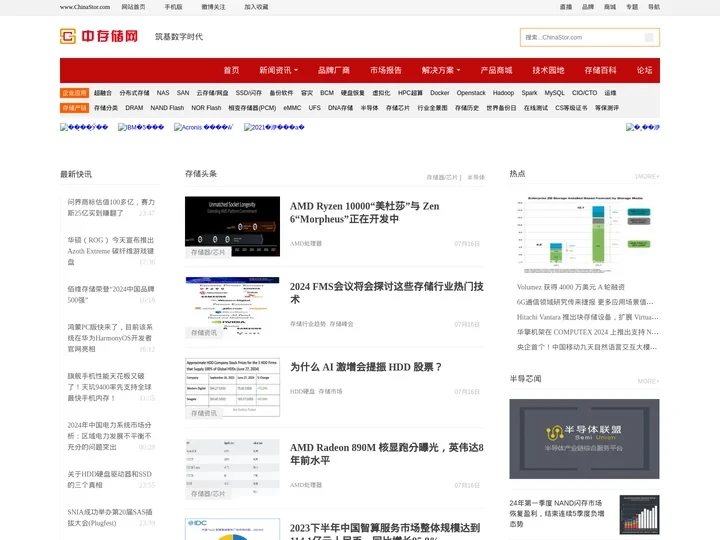Open the 分布式存储 category link
Image resolution: width=720 pixels, height=540 pixels.
point(134,93)
